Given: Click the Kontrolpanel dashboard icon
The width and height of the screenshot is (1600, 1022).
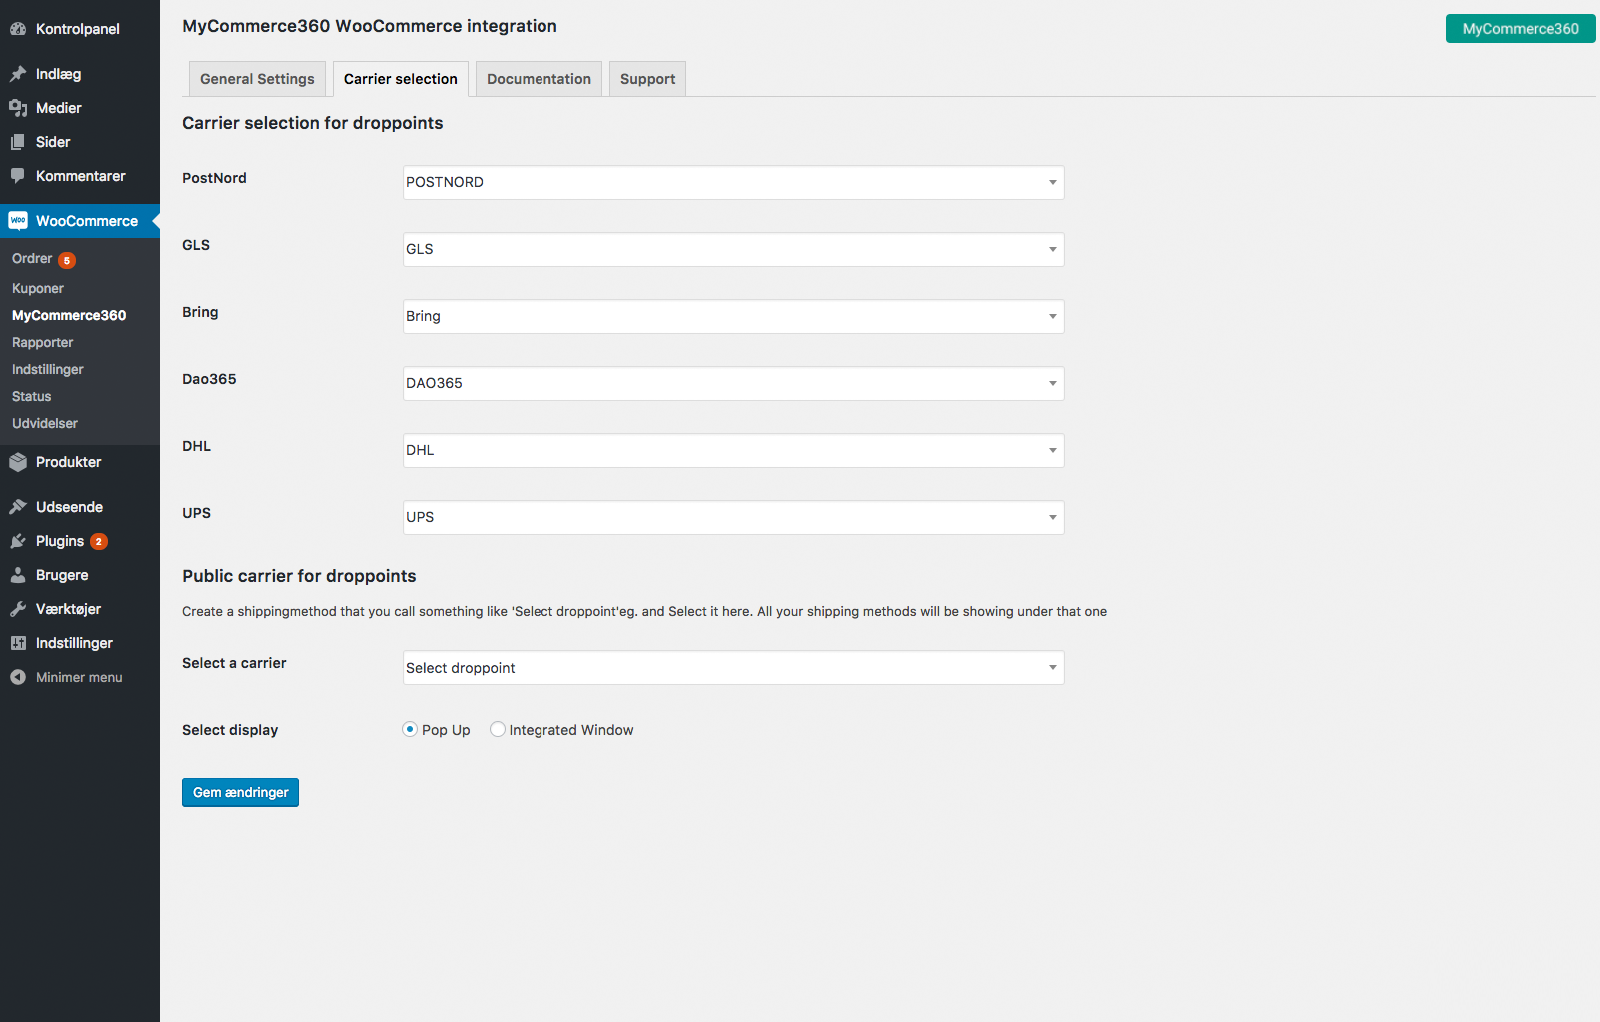Looking at the screenshot, I should tap(18, 29).
